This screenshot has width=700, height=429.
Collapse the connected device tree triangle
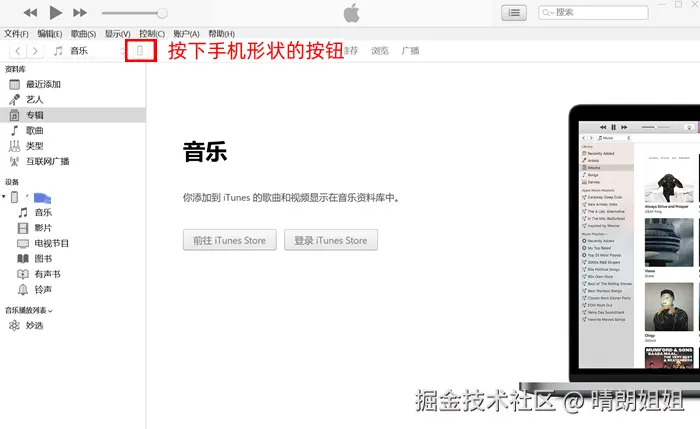coord(4,196)
